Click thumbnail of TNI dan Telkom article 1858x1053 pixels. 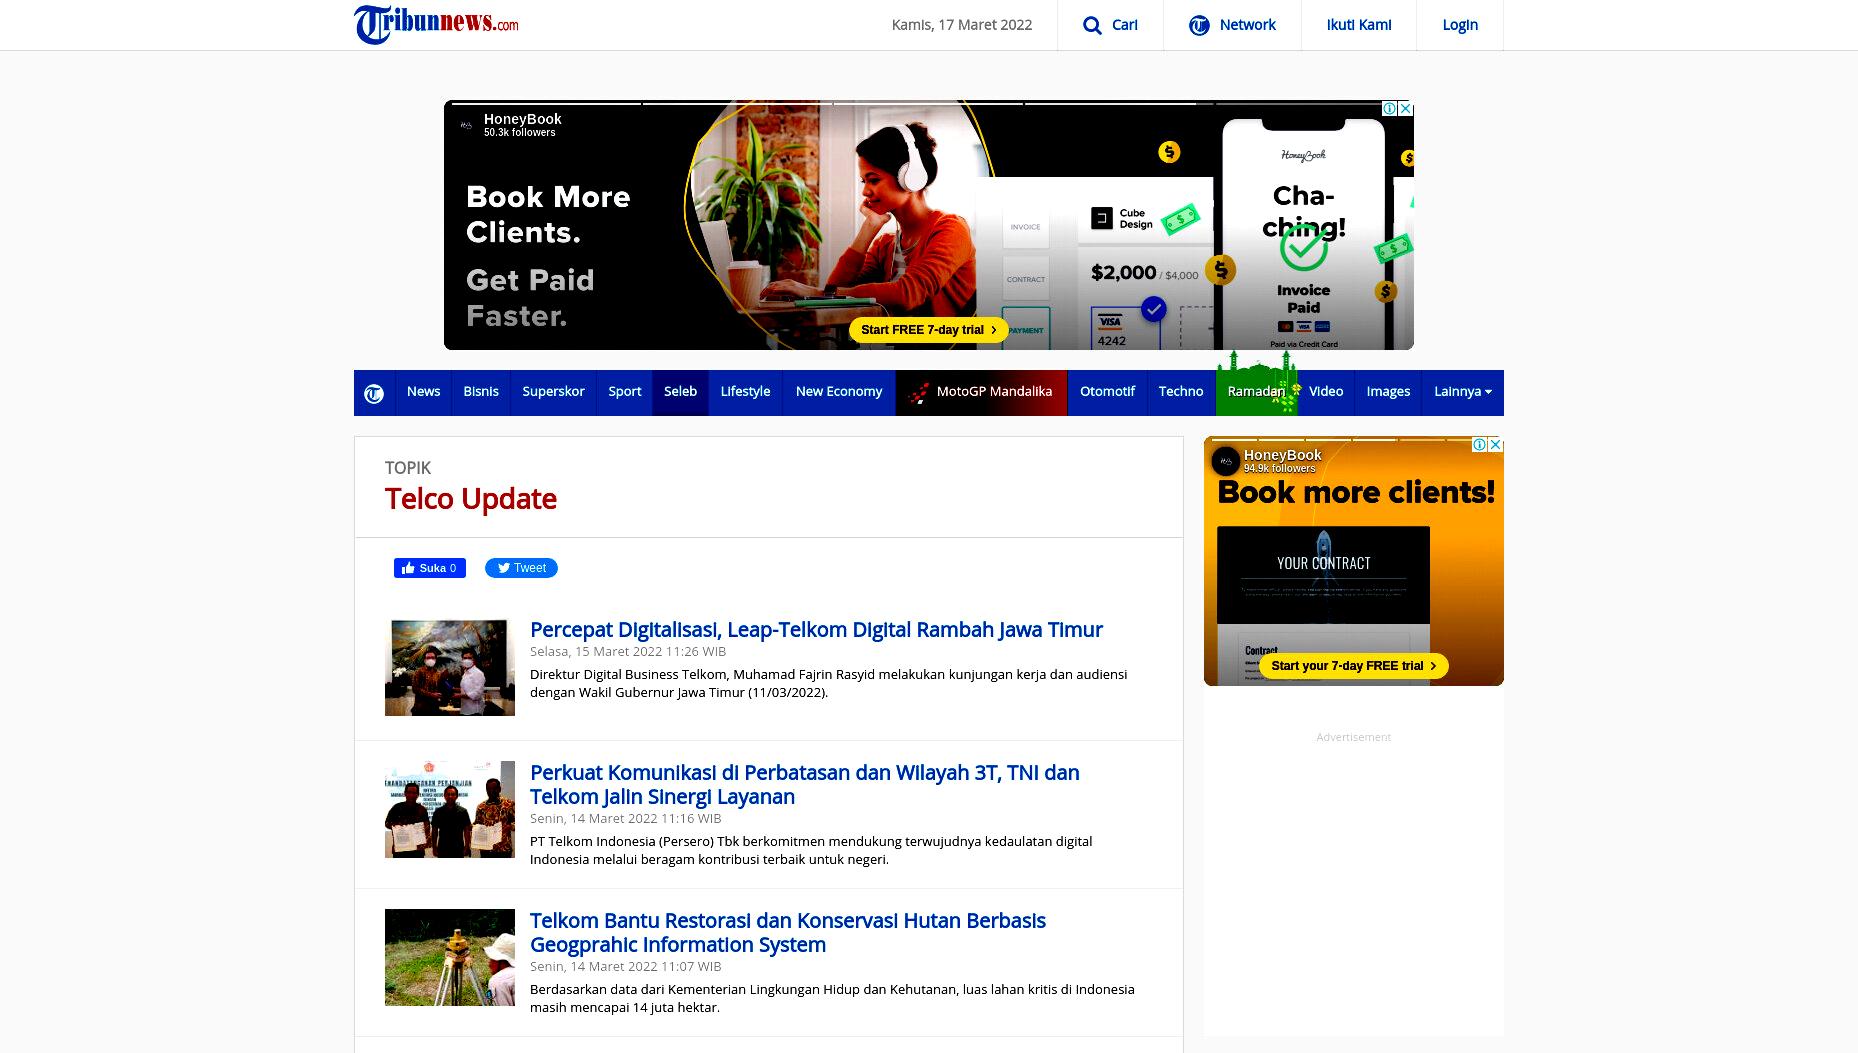(x=450, y=810)
